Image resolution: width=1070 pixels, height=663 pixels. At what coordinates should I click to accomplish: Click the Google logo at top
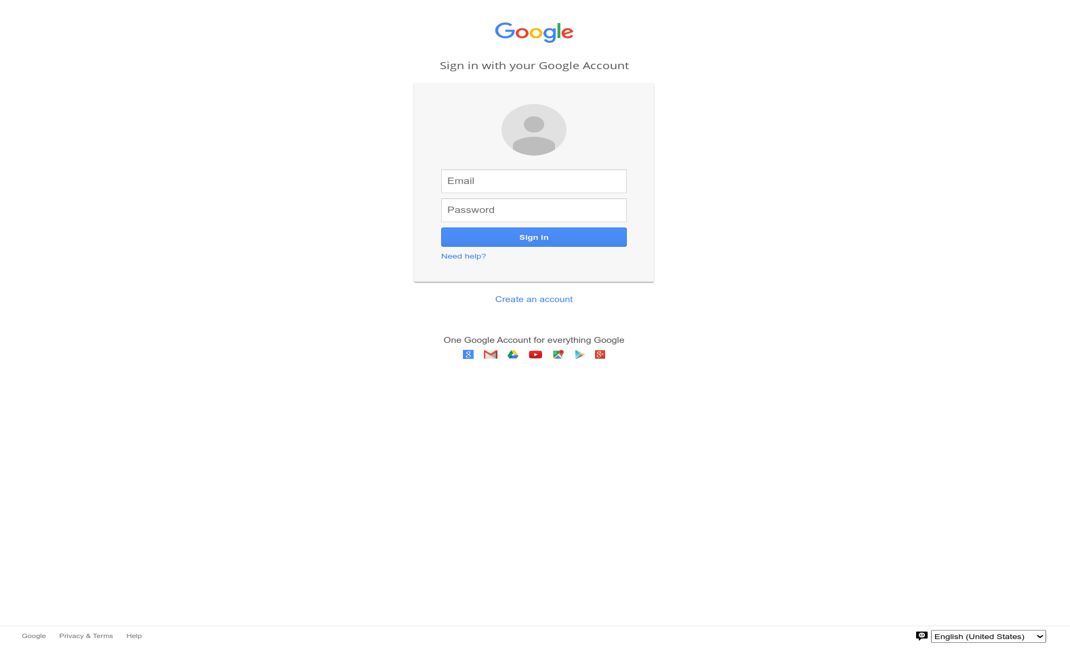(534, 32)
